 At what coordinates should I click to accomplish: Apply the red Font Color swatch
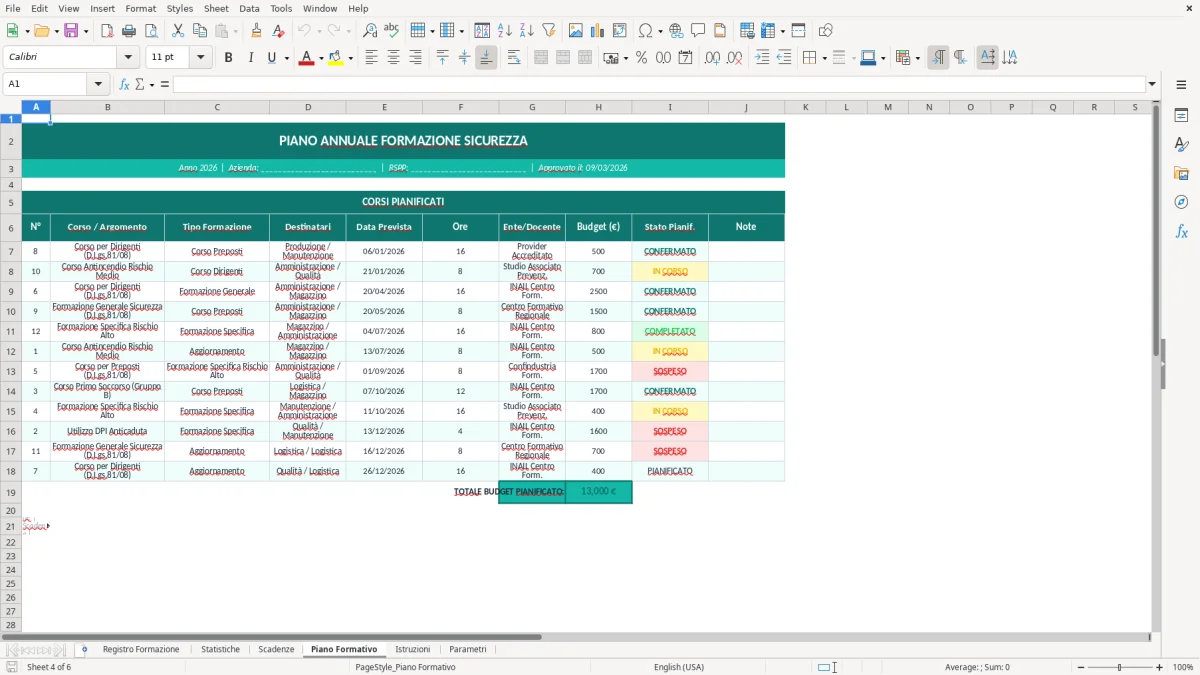(x=306, y=58)
